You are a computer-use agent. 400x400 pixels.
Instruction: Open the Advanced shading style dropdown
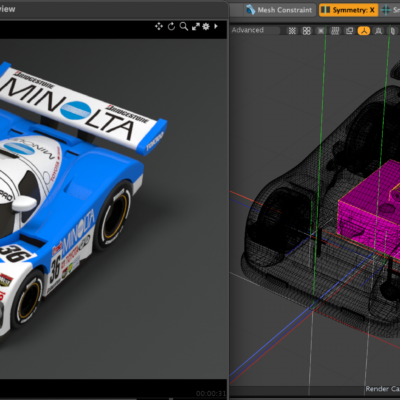[x=256, y=30]
